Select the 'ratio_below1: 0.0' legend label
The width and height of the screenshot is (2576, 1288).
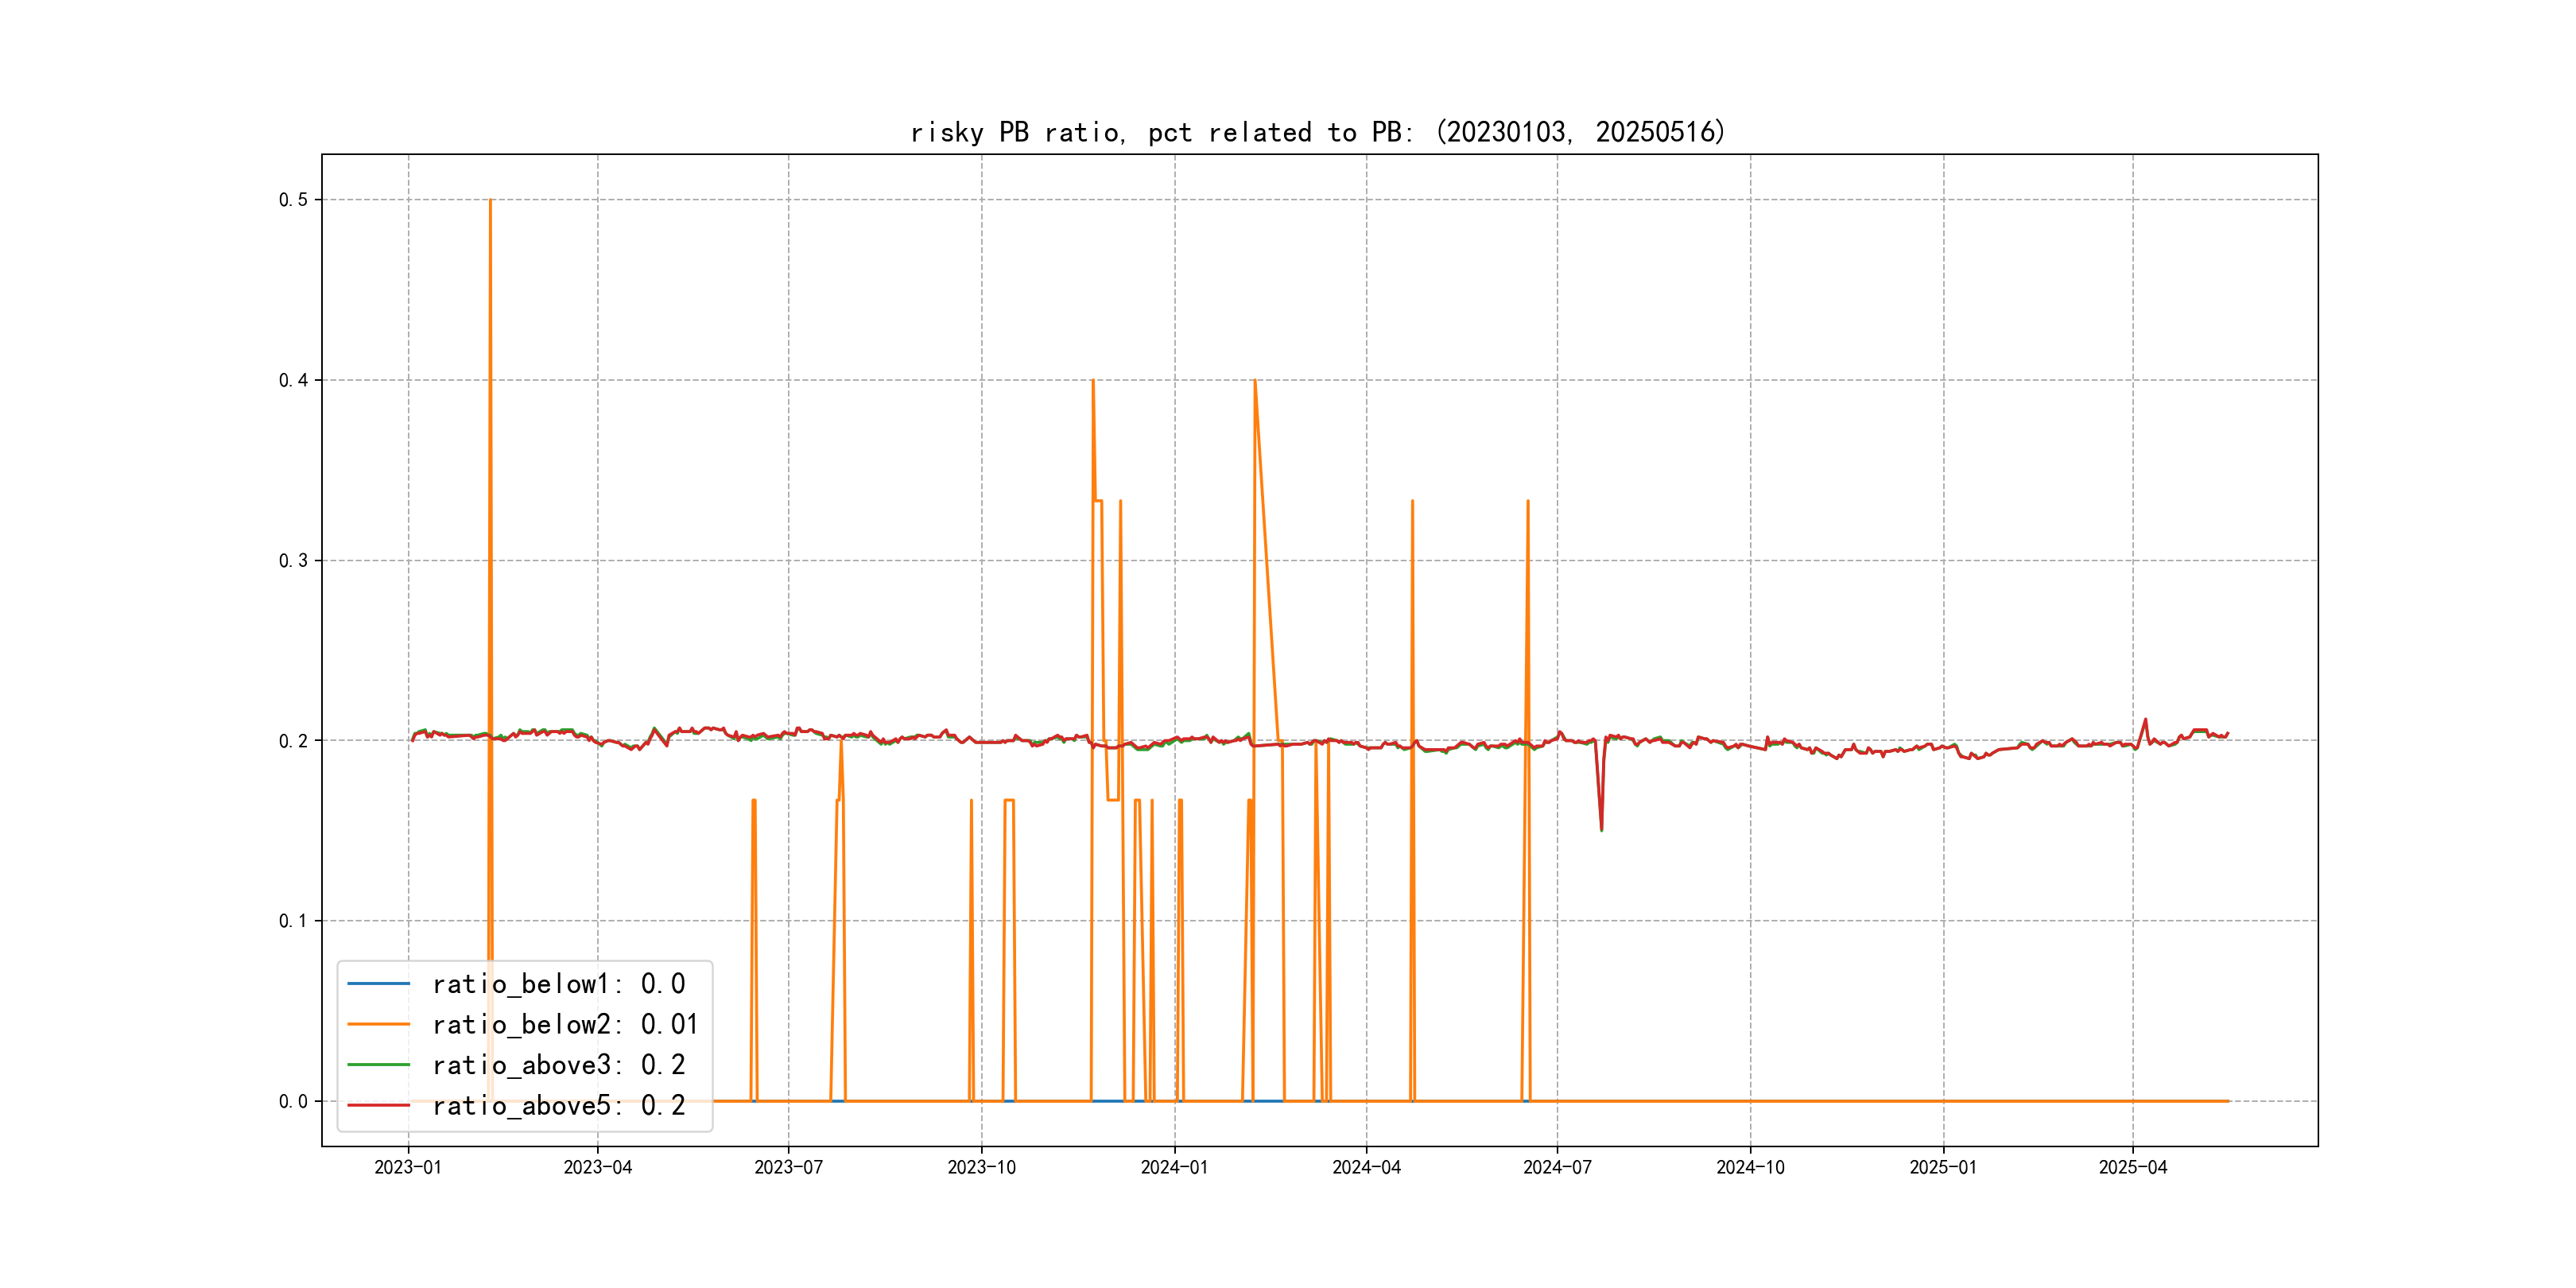[558, 984]
